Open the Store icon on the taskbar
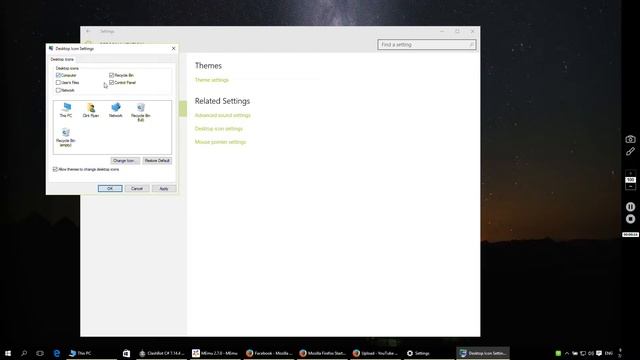The height and width of the screenshot is (360, 640). [x=126, y=353]
